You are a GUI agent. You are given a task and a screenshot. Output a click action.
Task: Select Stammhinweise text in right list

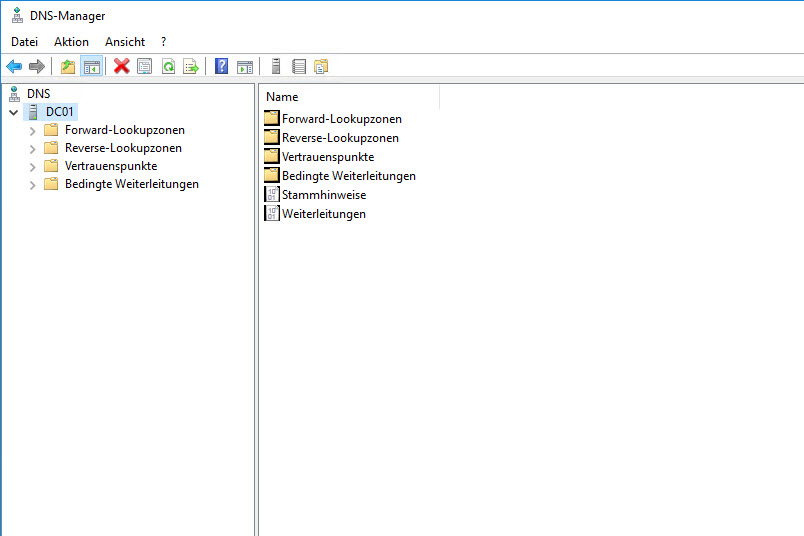pyautogui.click(x=324, y=194)
